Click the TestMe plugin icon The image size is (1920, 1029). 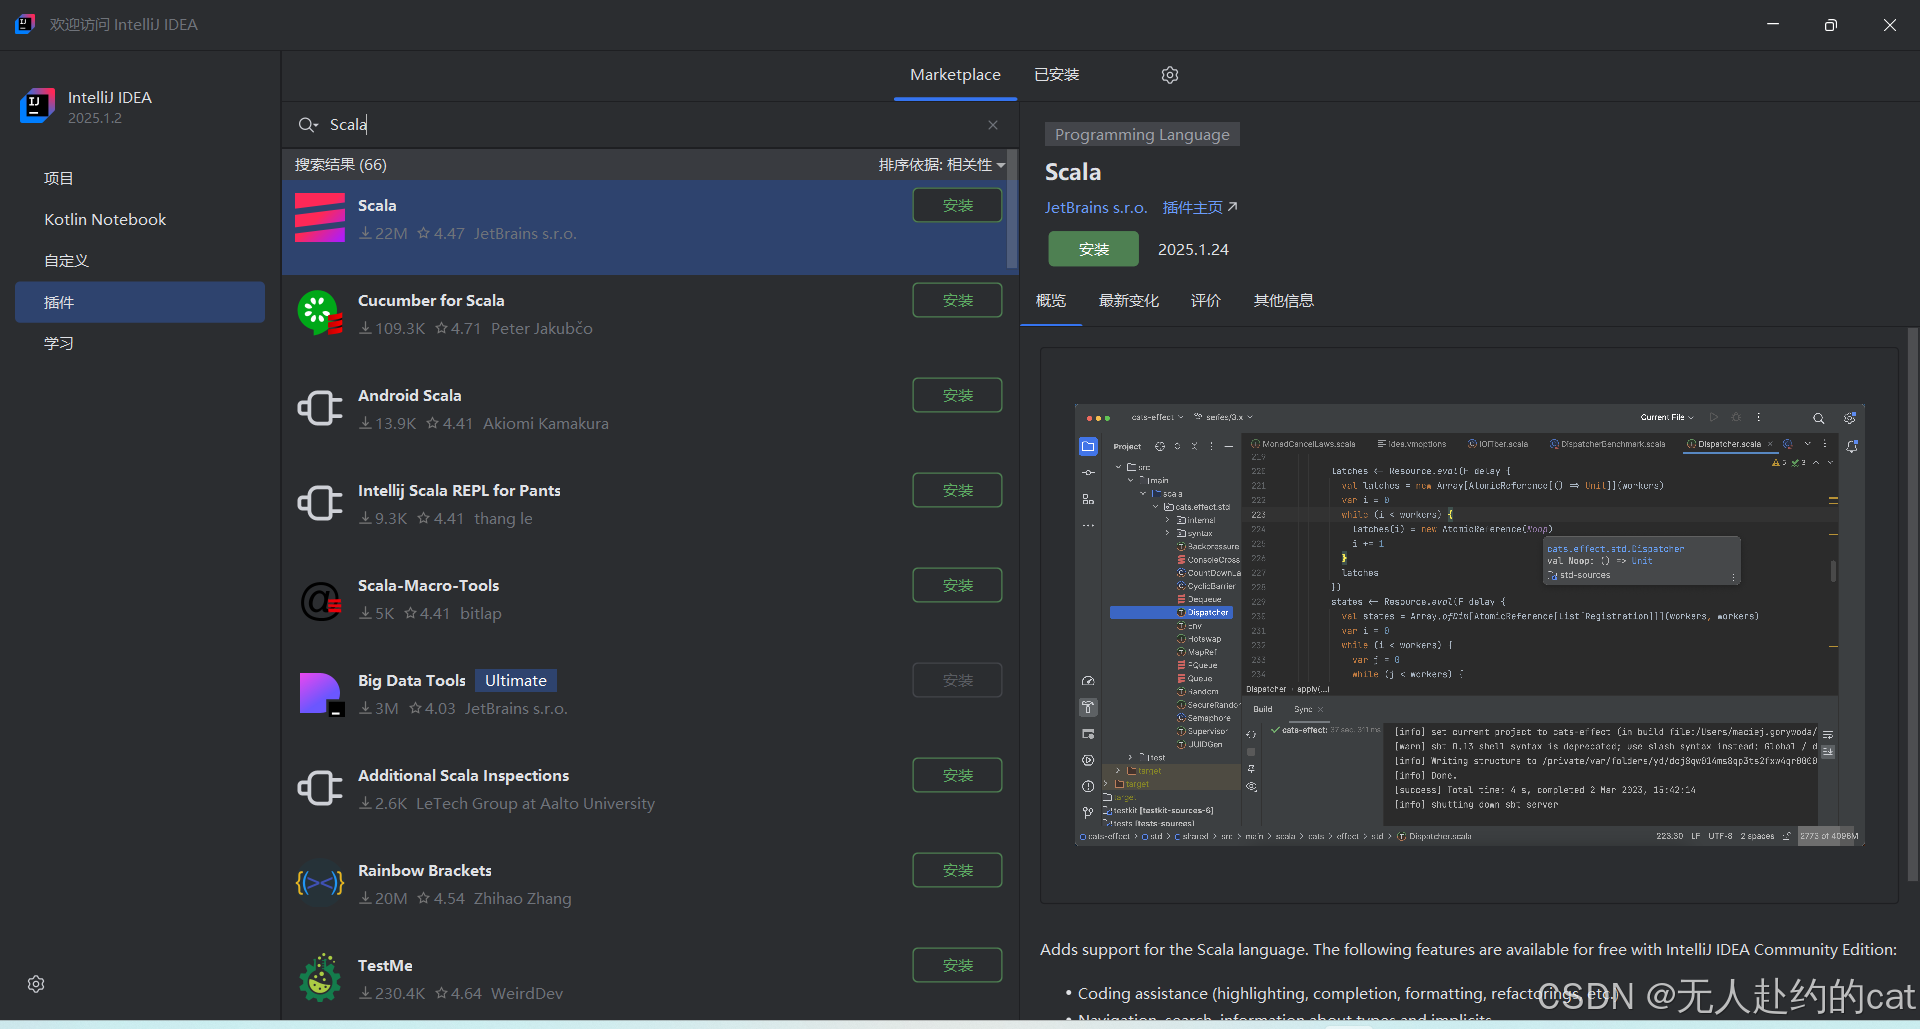coord(320,978)
